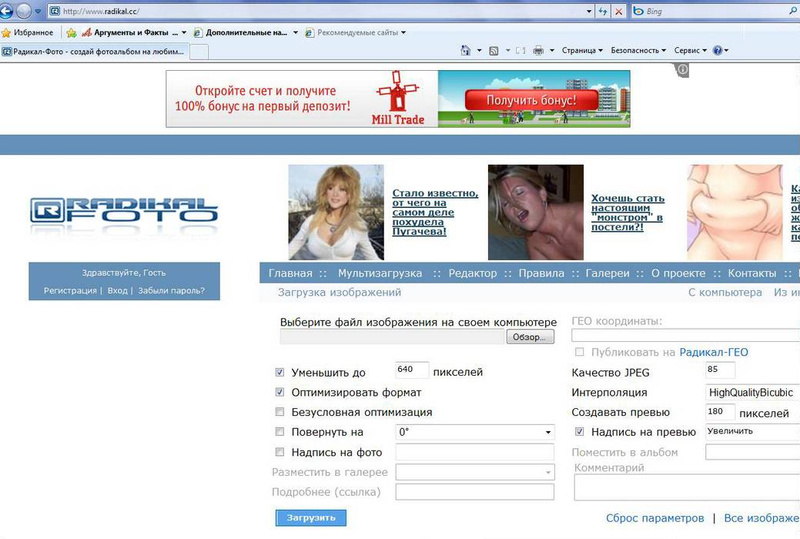Click the Забыли пароль? link
800x539 pixels.
point(171,290)
